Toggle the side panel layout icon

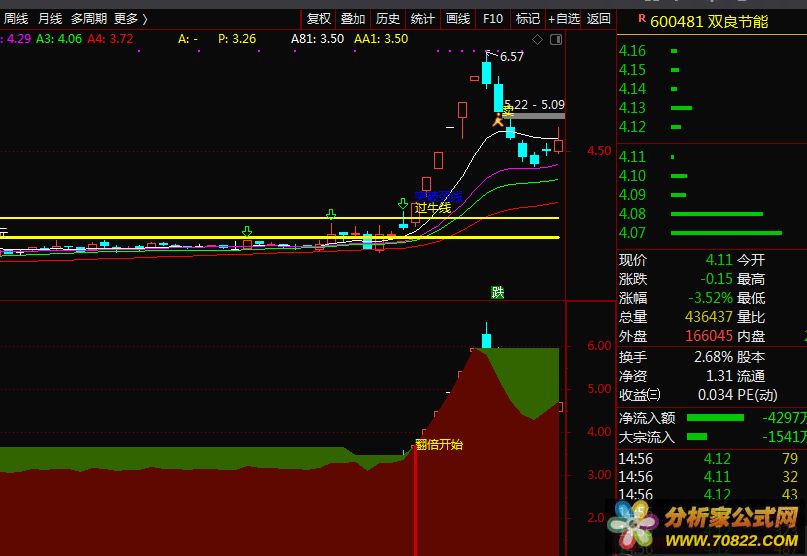pyautogui.click(x=556, y=40)
